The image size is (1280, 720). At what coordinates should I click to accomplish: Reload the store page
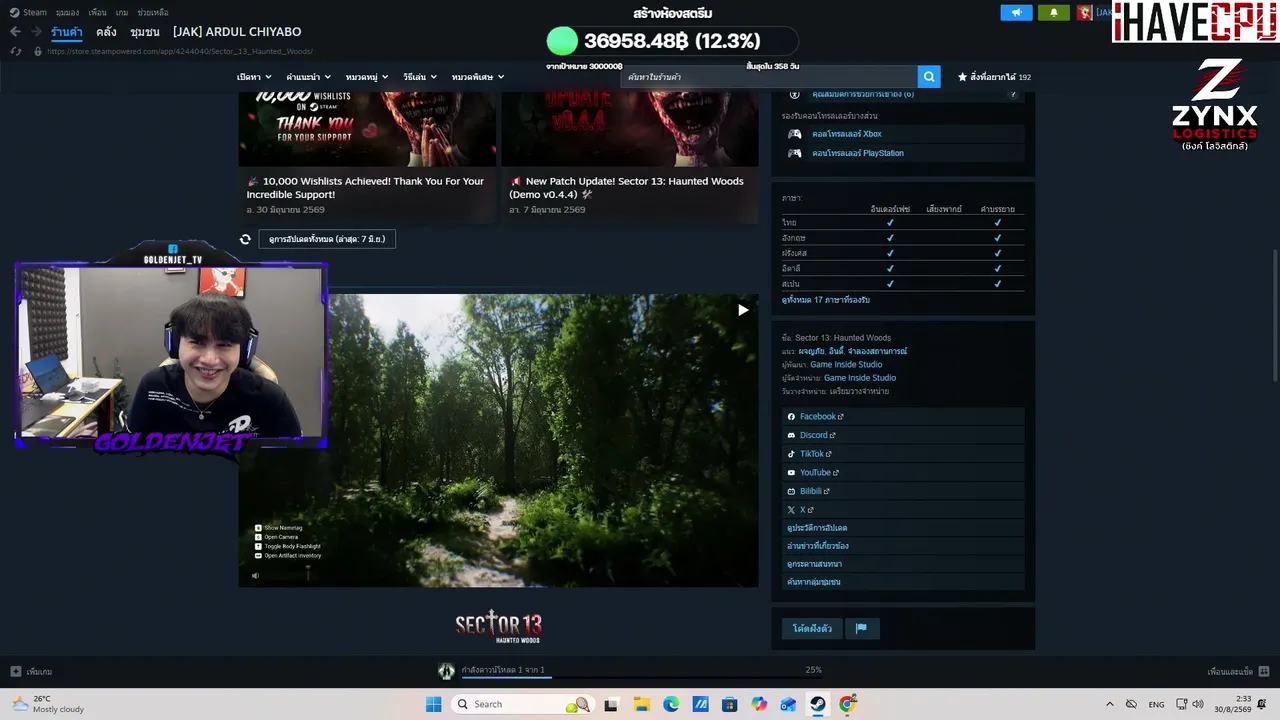[x=15, y=51]
